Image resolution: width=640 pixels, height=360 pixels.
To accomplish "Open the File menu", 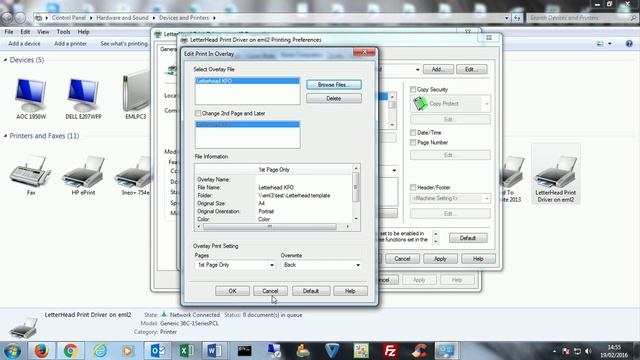I will (9, 32).
